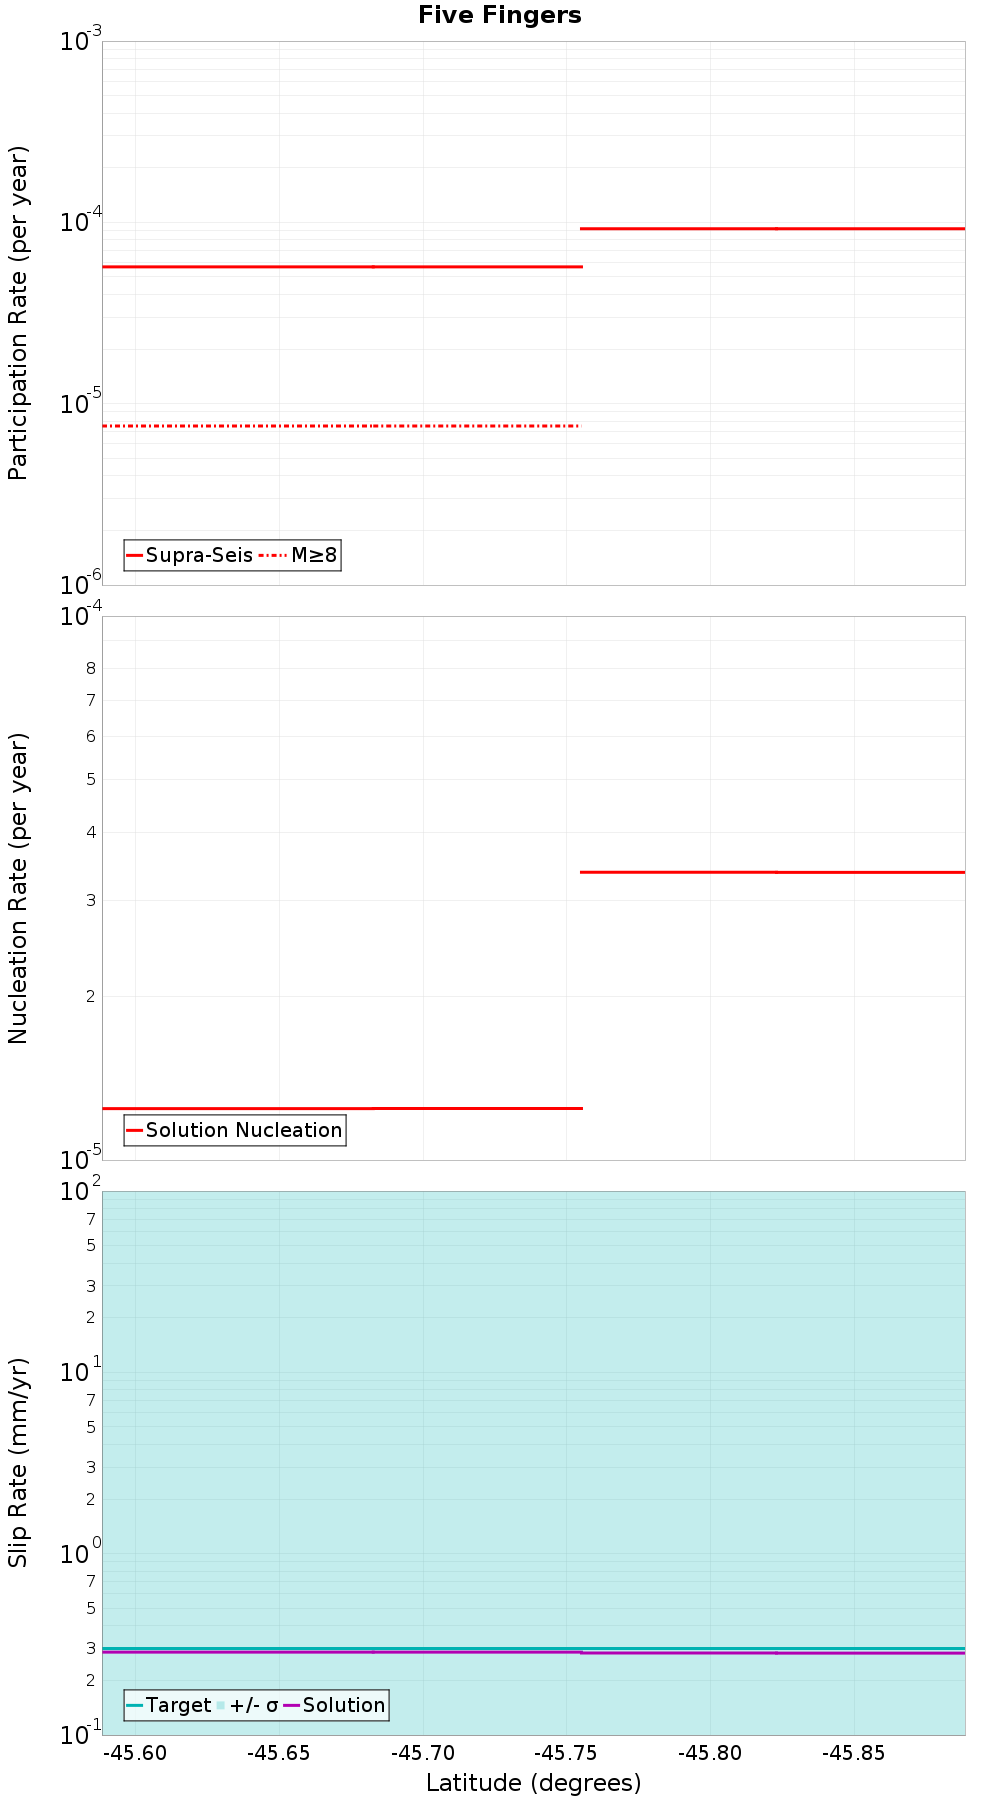
Task: Click the Five Fingers chart title
Action: 499,15
